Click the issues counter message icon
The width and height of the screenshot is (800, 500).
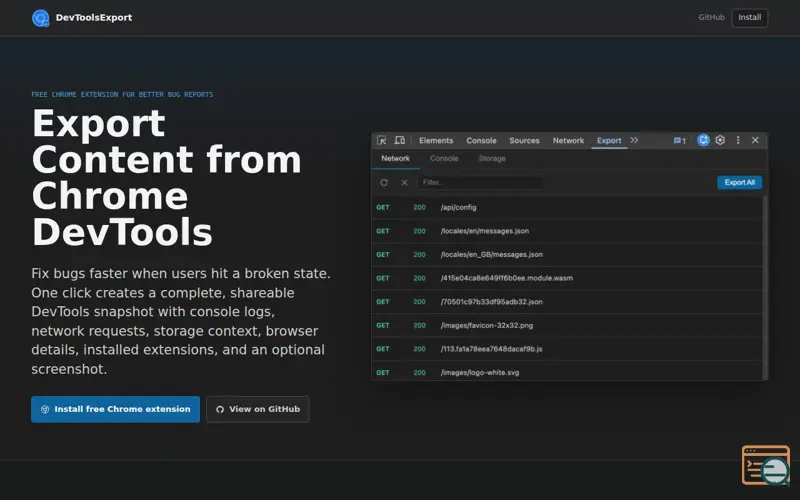[x=679, y=140]
